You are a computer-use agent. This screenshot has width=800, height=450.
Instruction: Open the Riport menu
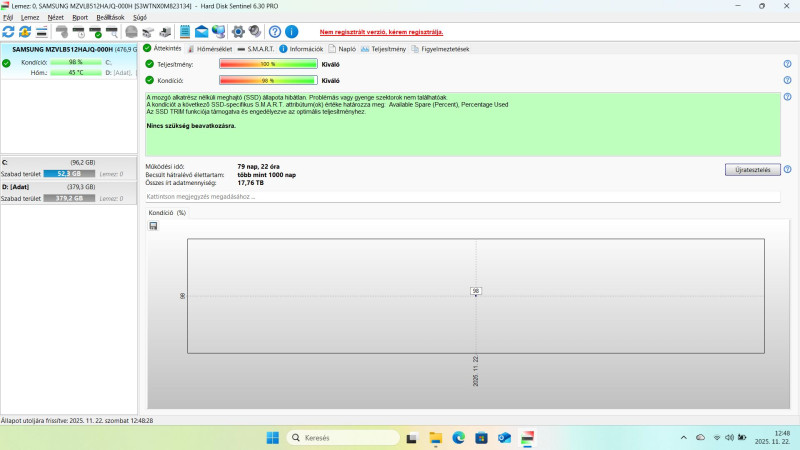(80, 17)
